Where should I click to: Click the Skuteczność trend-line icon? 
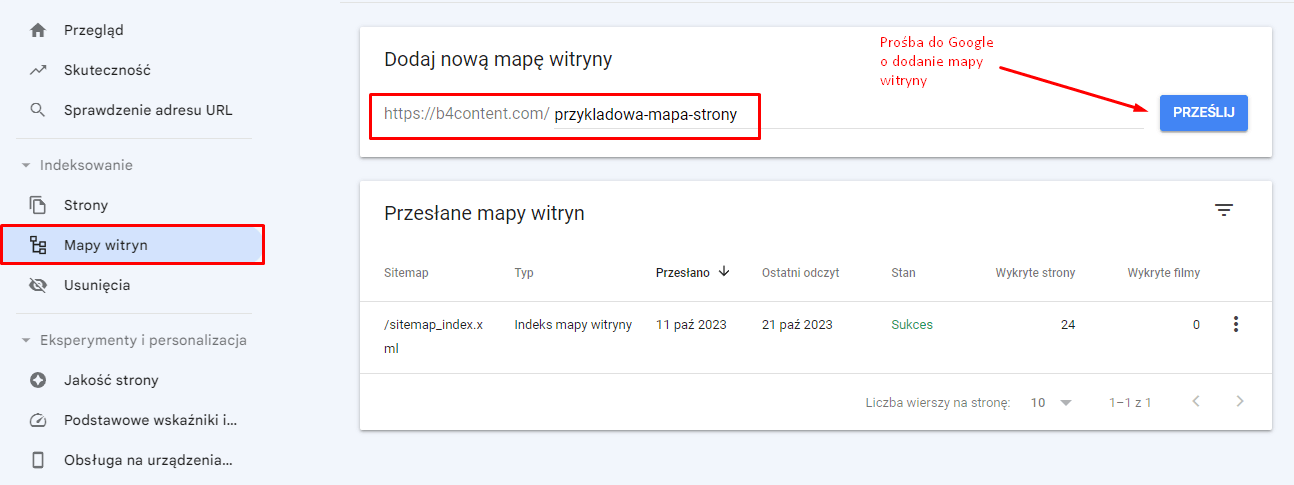tap(38, 70)
